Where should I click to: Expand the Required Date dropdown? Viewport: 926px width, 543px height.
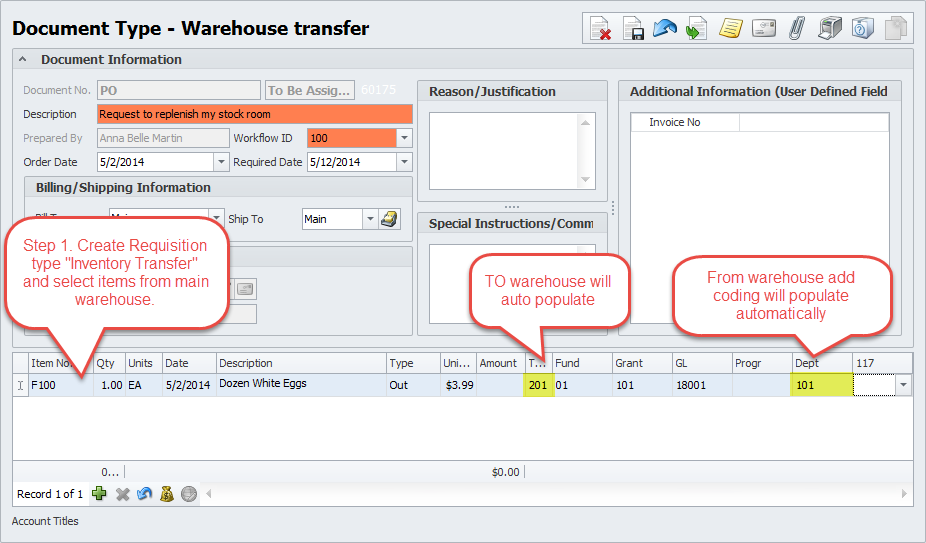(x=404, y=162)
